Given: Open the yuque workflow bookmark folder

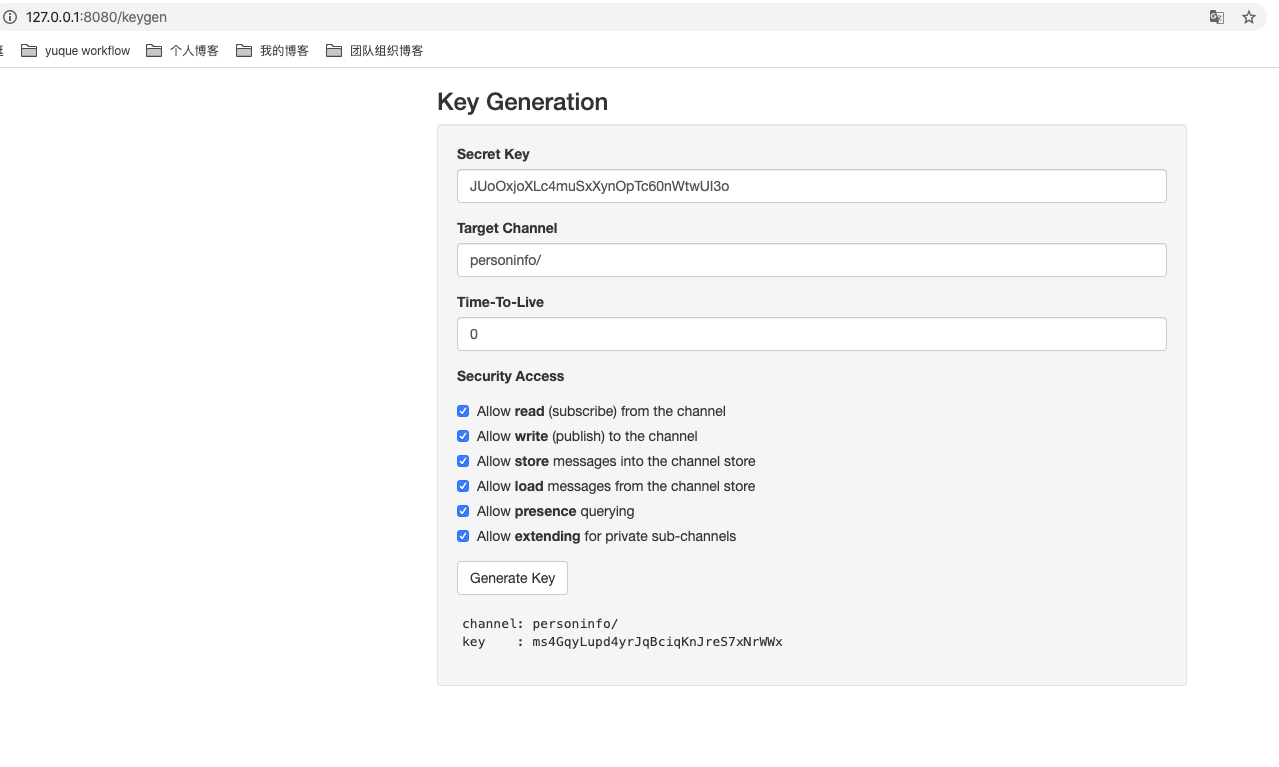Looking at the screenshot, I should point(76,51).
